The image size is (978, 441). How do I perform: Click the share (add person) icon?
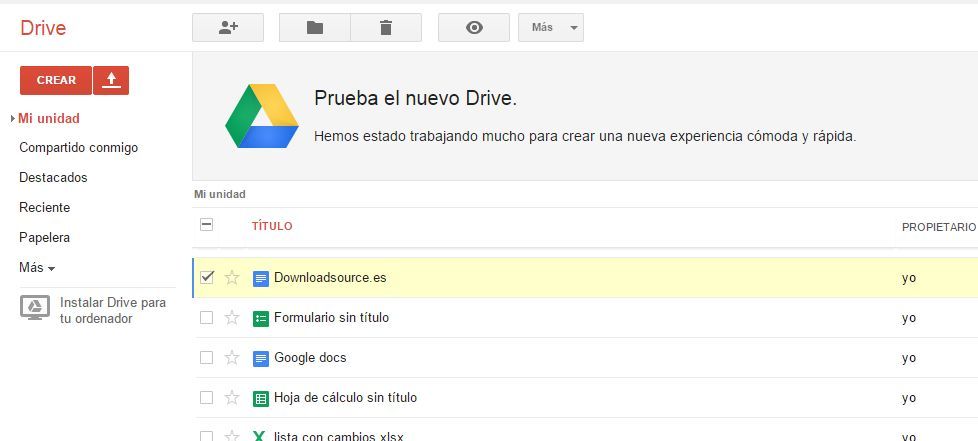[228, 27]
